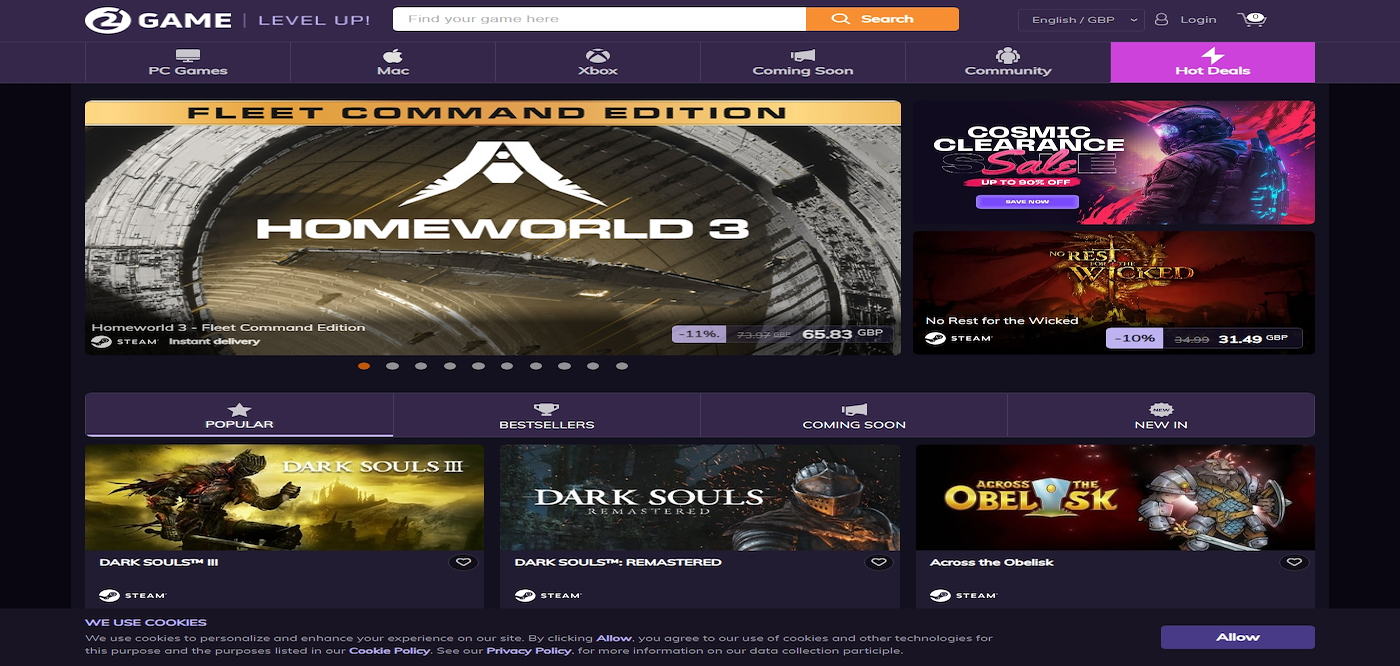Open the English / GBP language dropdown

click(x=1081, y=20)
